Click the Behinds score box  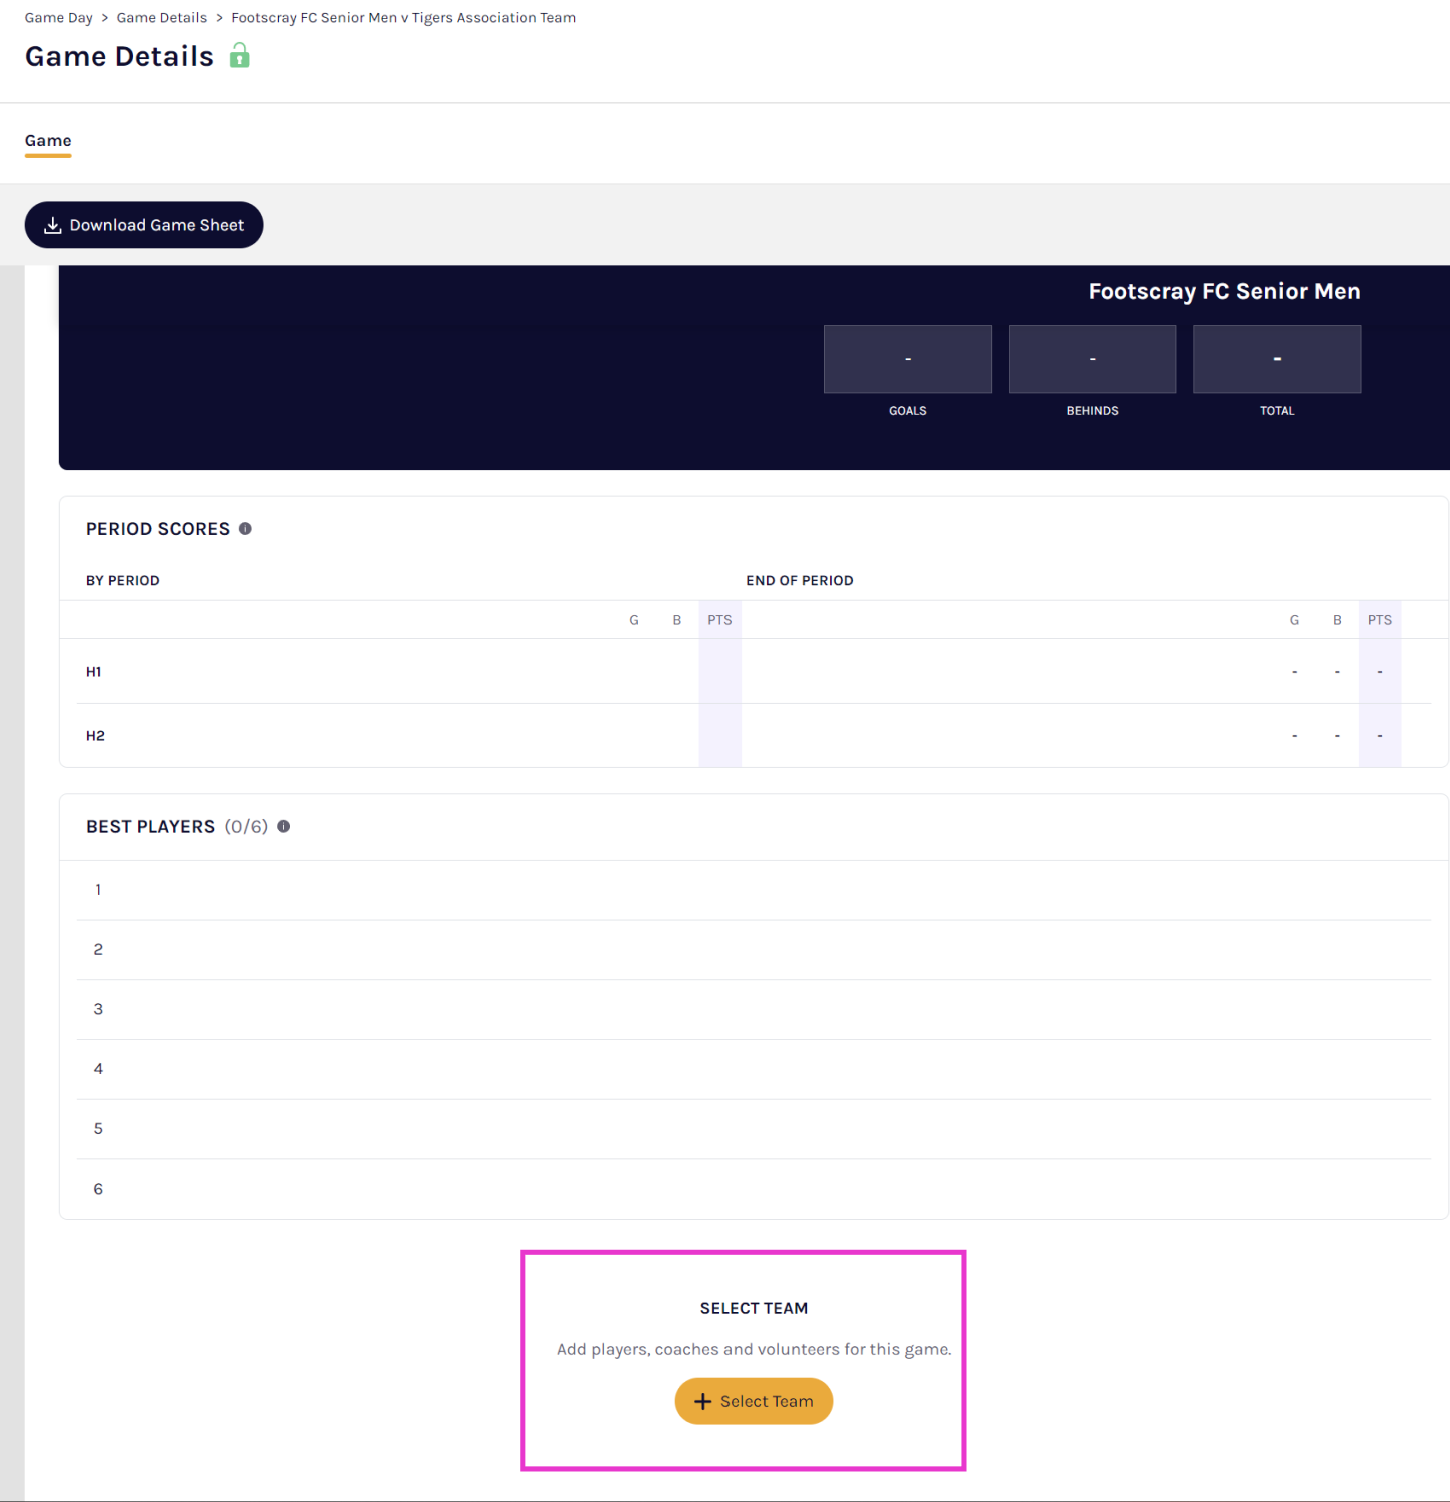click(x=1092, y=359)
